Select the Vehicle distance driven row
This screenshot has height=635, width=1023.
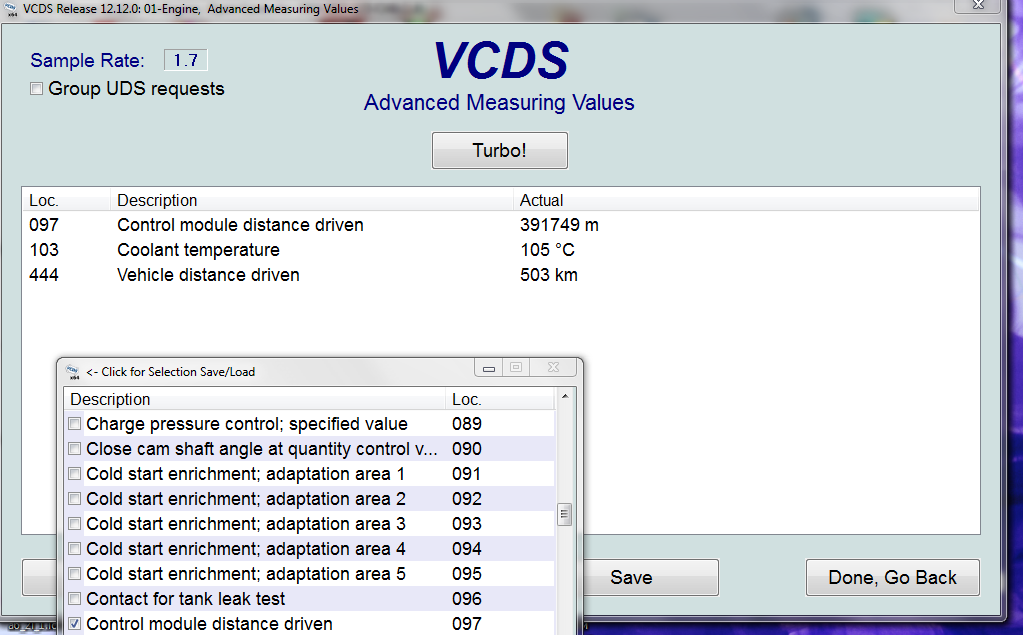click(x=501, y=275)
